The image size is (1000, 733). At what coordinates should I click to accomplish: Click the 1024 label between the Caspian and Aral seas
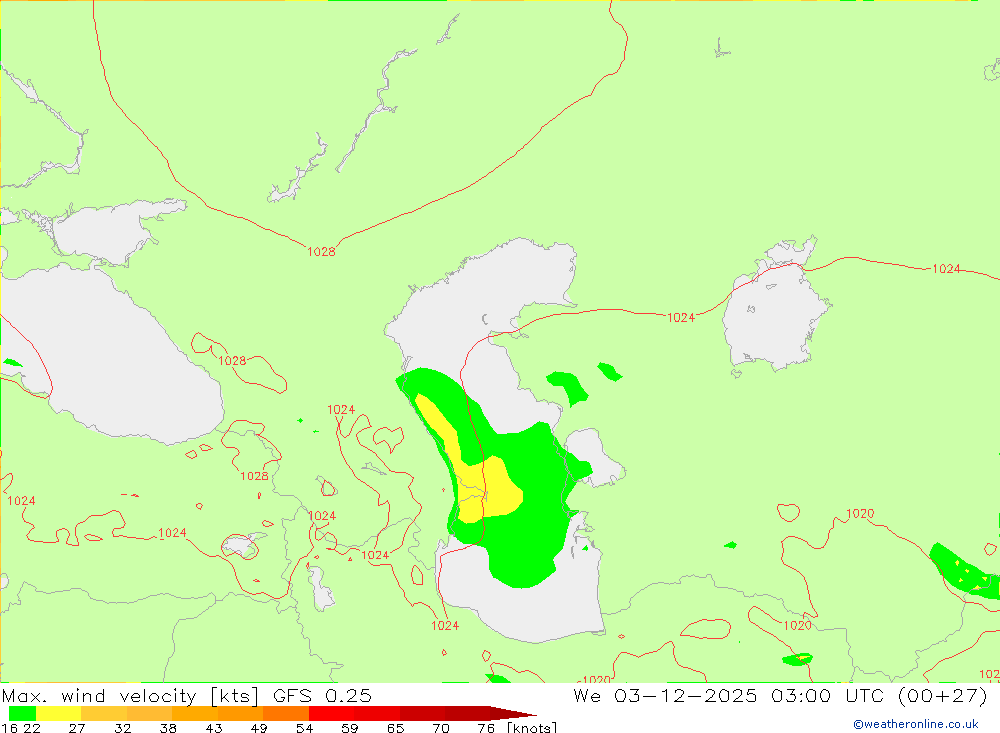click(680, 318)
